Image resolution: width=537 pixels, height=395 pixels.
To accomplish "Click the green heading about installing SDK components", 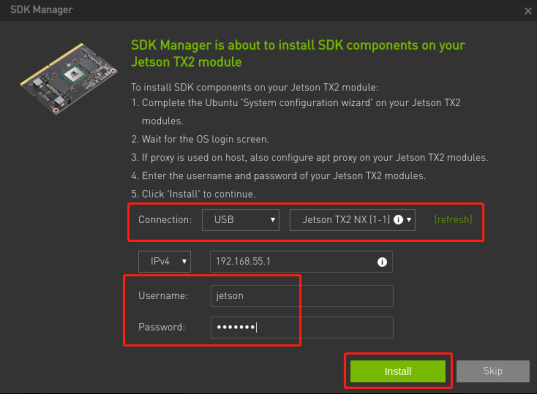I will [298, 53].
